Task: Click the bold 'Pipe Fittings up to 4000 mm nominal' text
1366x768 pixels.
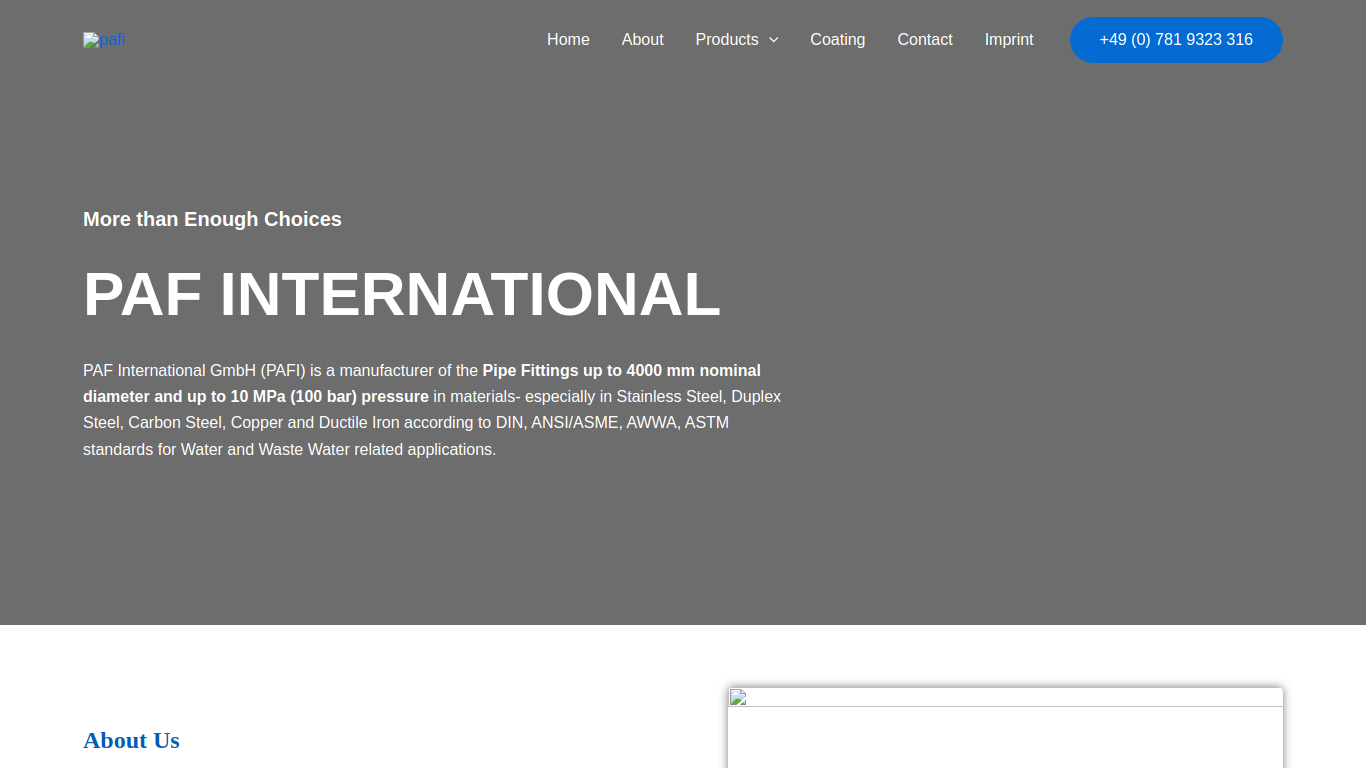Action: 622,370
